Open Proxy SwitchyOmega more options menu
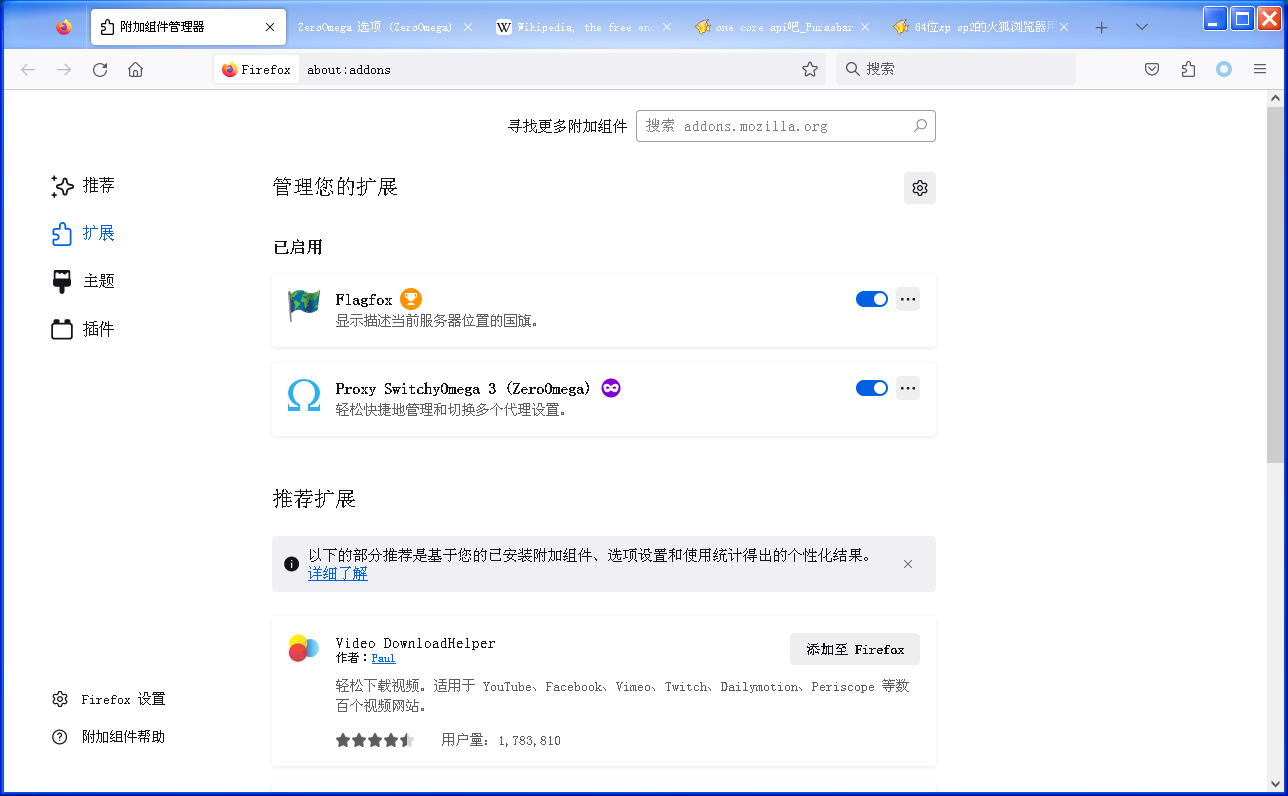Viewport: 1288px width, 796px height. pyautogui.click(x=908, y=388)
